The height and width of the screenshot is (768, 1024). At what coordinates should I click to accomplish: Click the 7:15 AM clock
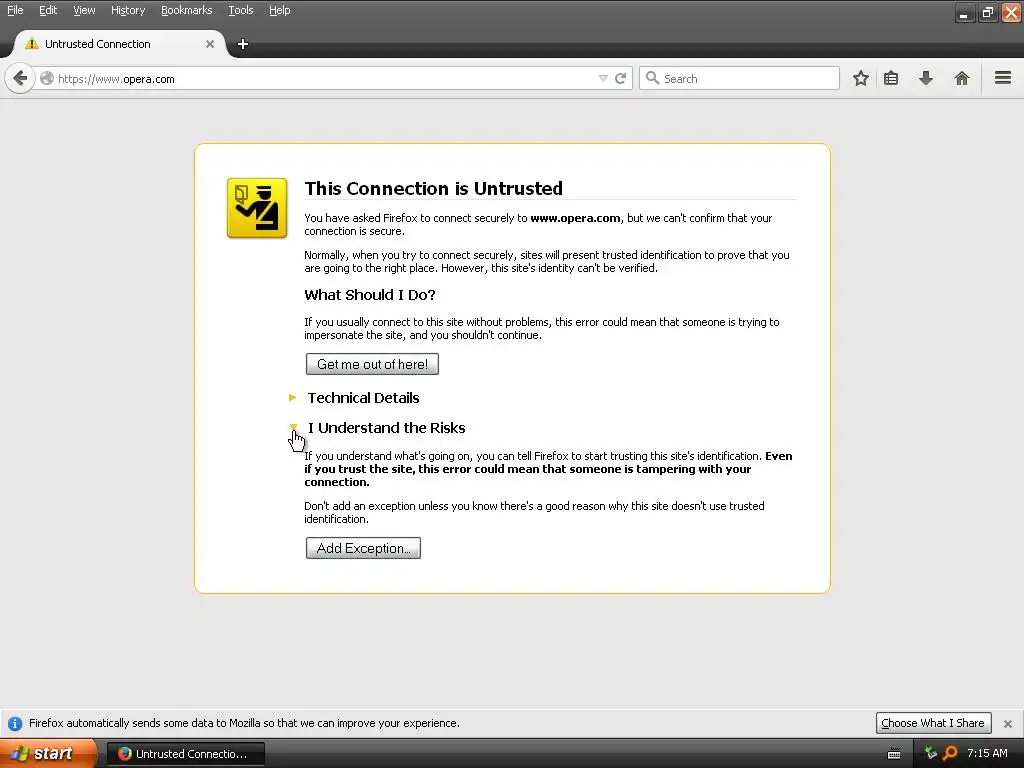point(987,753)
